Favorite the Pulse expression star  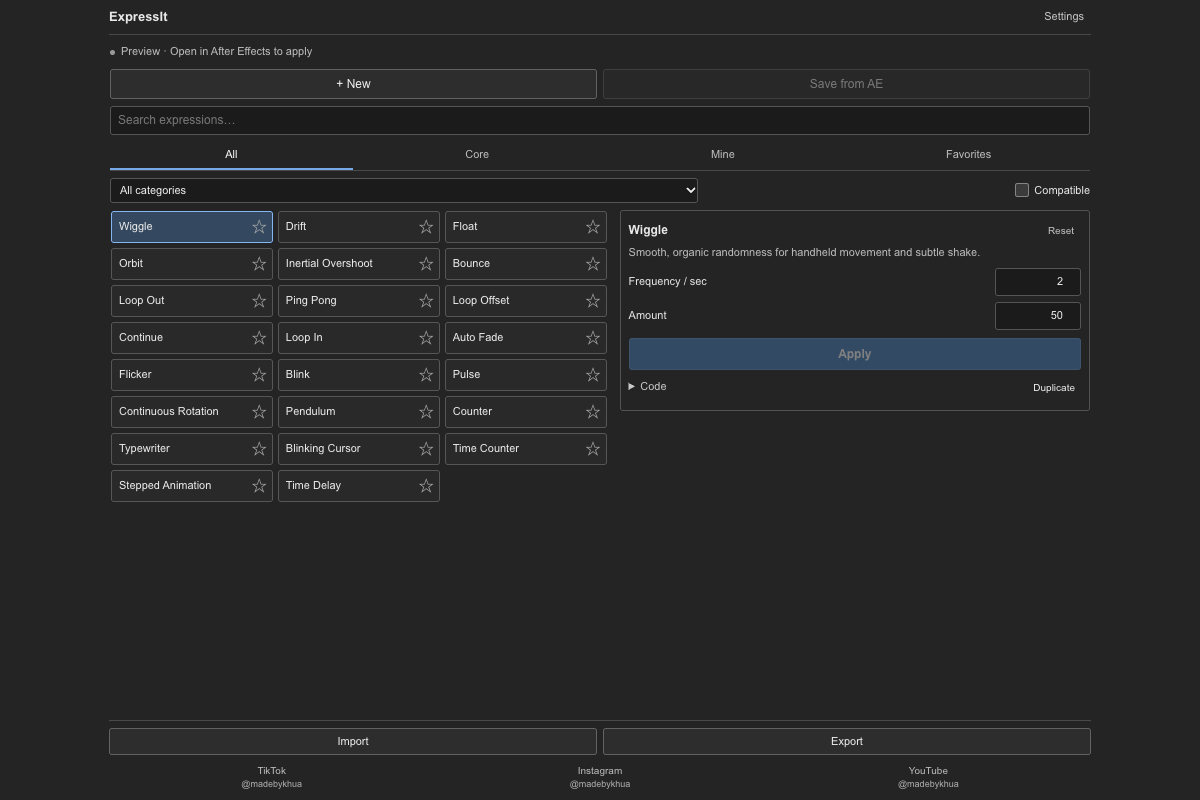coord(593,375)
